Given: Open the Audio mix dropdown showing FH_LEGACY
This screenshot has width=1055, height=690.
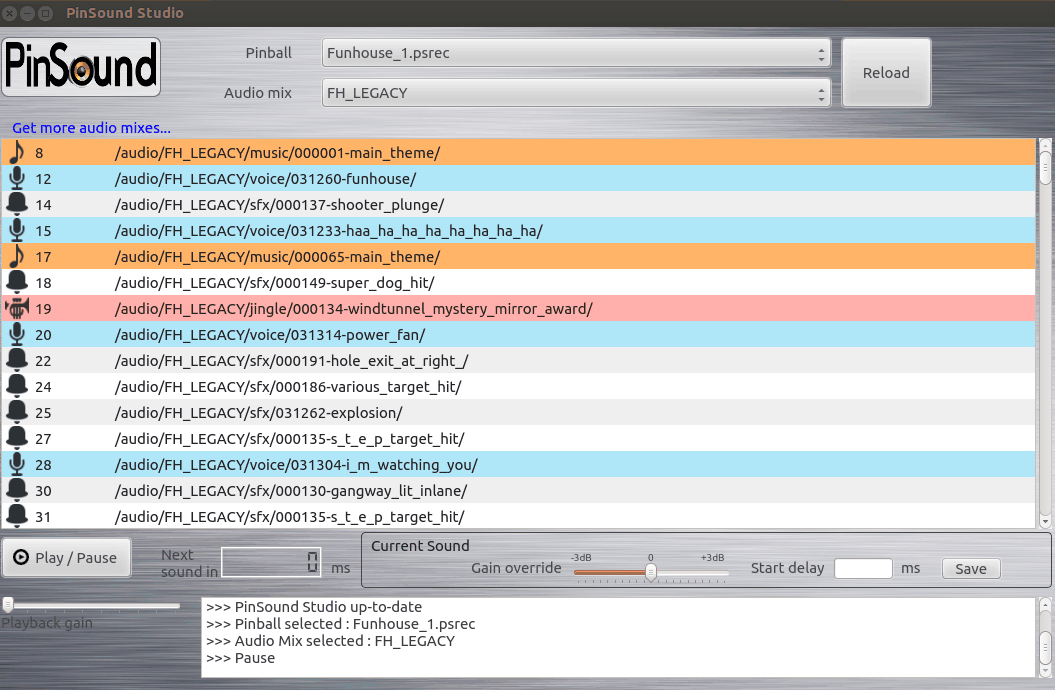Looking at the screenshot, I should point(576,93).
